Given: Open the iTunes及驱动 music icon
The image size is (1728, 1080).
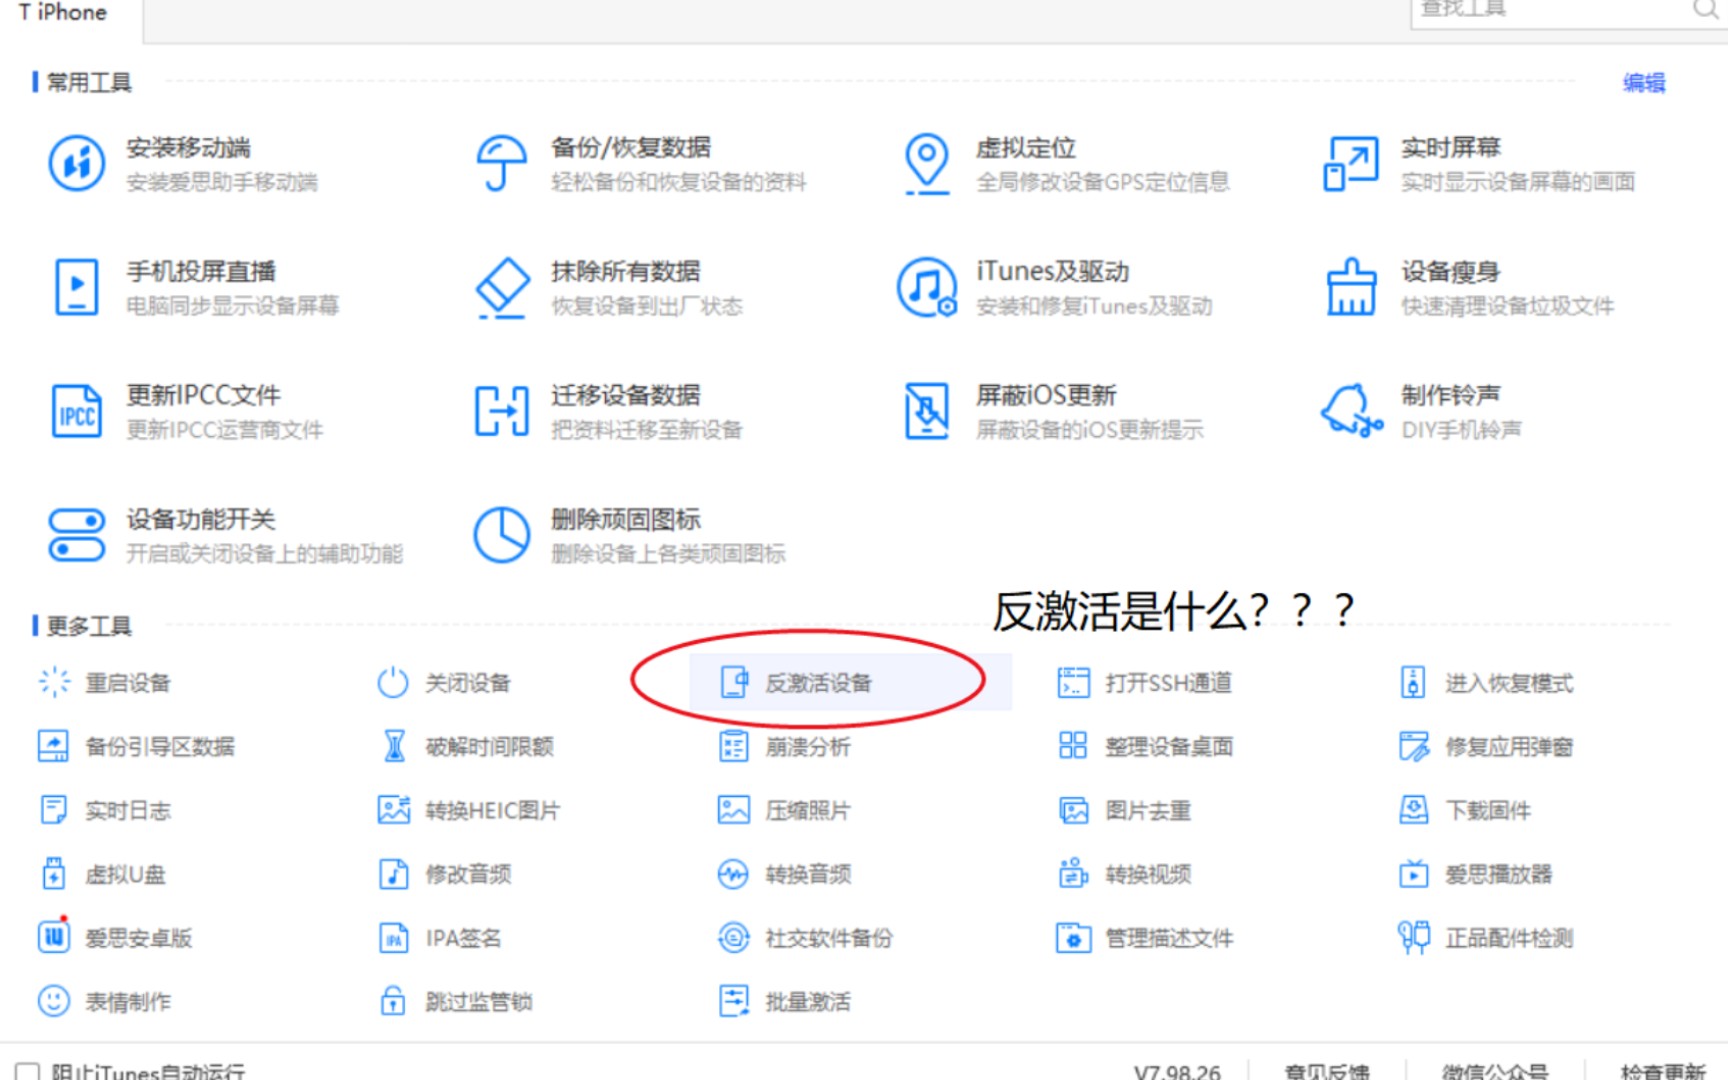Looking at the screenshot, I should (x=927, y=288).
